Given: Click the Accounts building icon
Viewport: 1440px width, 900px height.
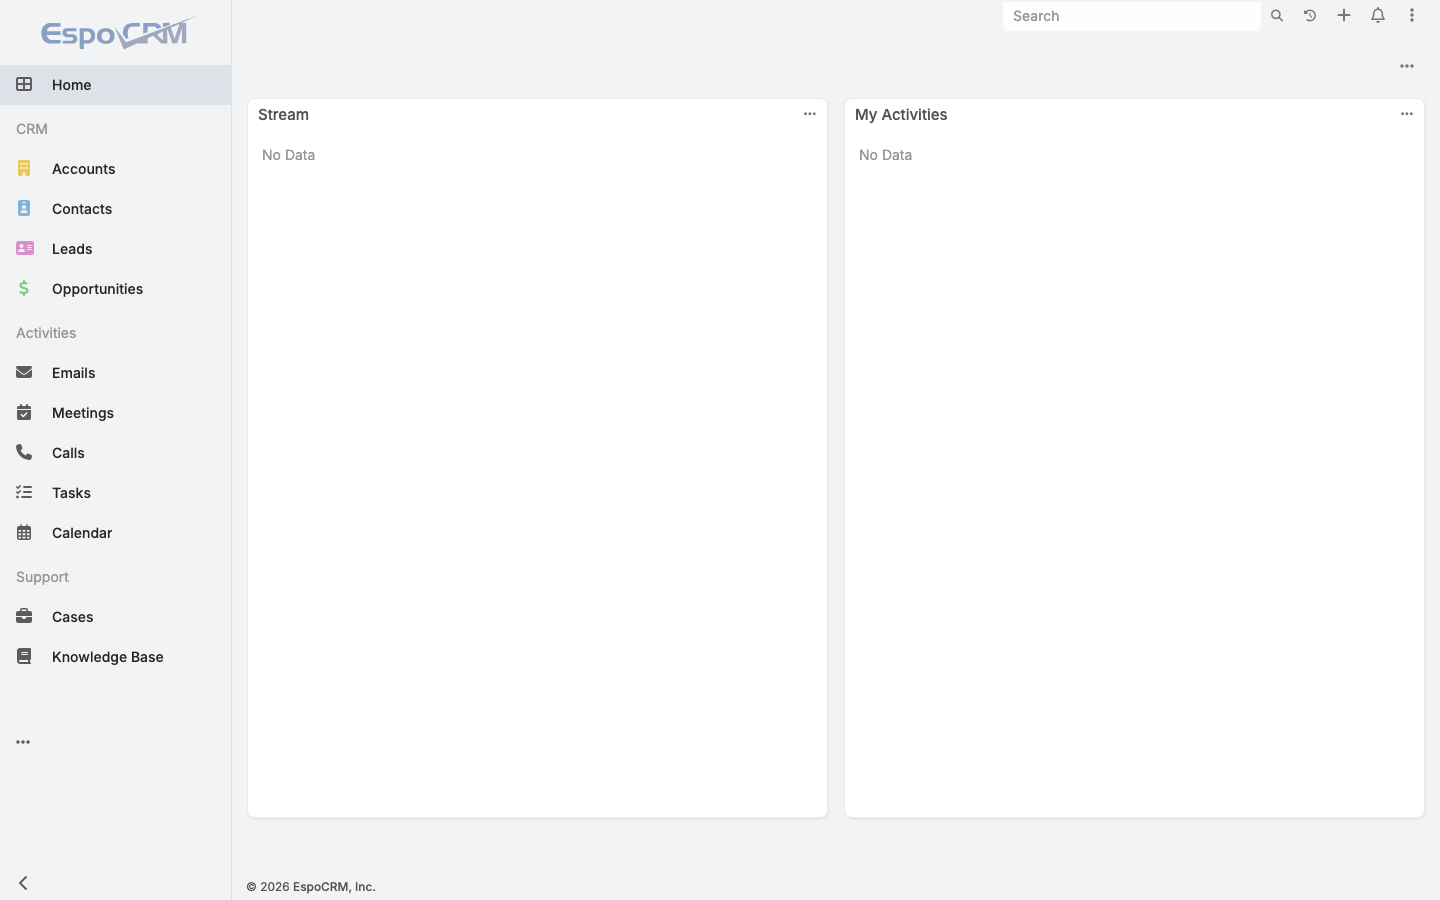Looking at the screenshot, I should (x=24, y=169).
